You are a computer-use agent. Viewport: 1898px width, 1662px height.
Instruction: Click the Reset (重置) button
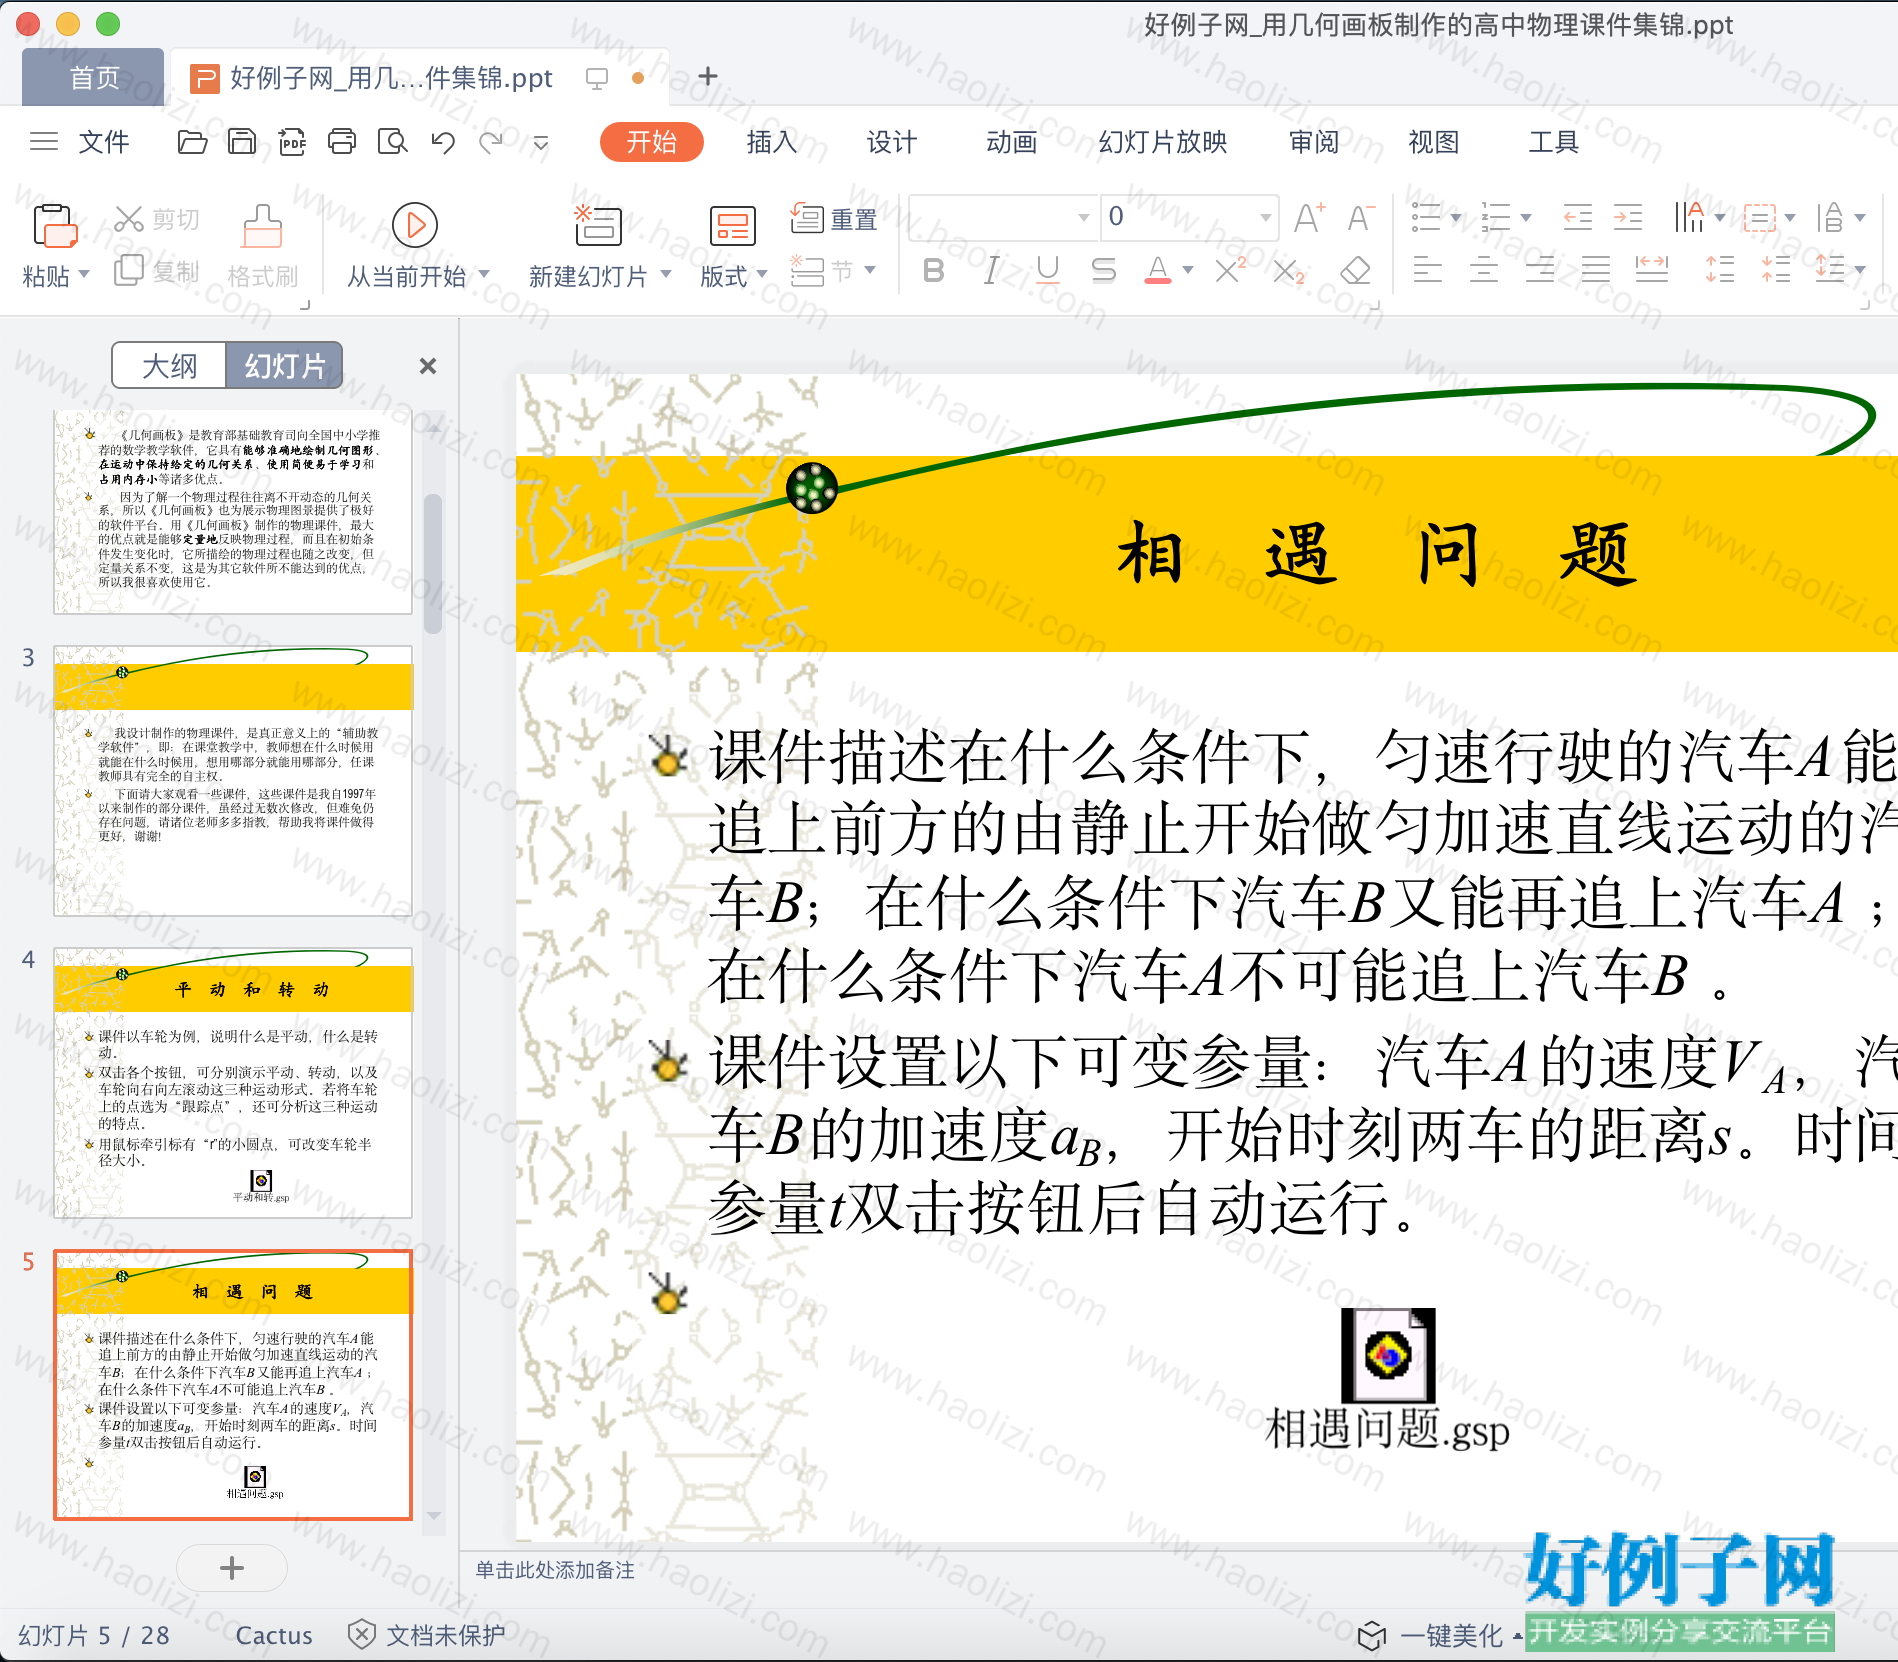click(x=834, y=219)
